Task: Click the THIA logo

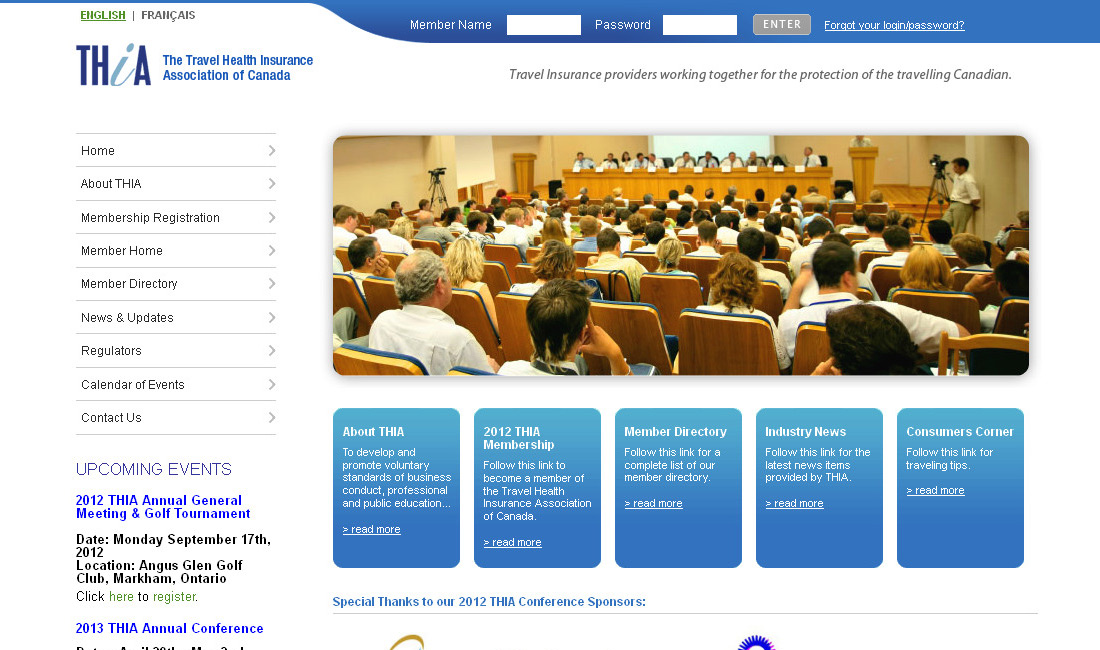Action: (114, 65)
